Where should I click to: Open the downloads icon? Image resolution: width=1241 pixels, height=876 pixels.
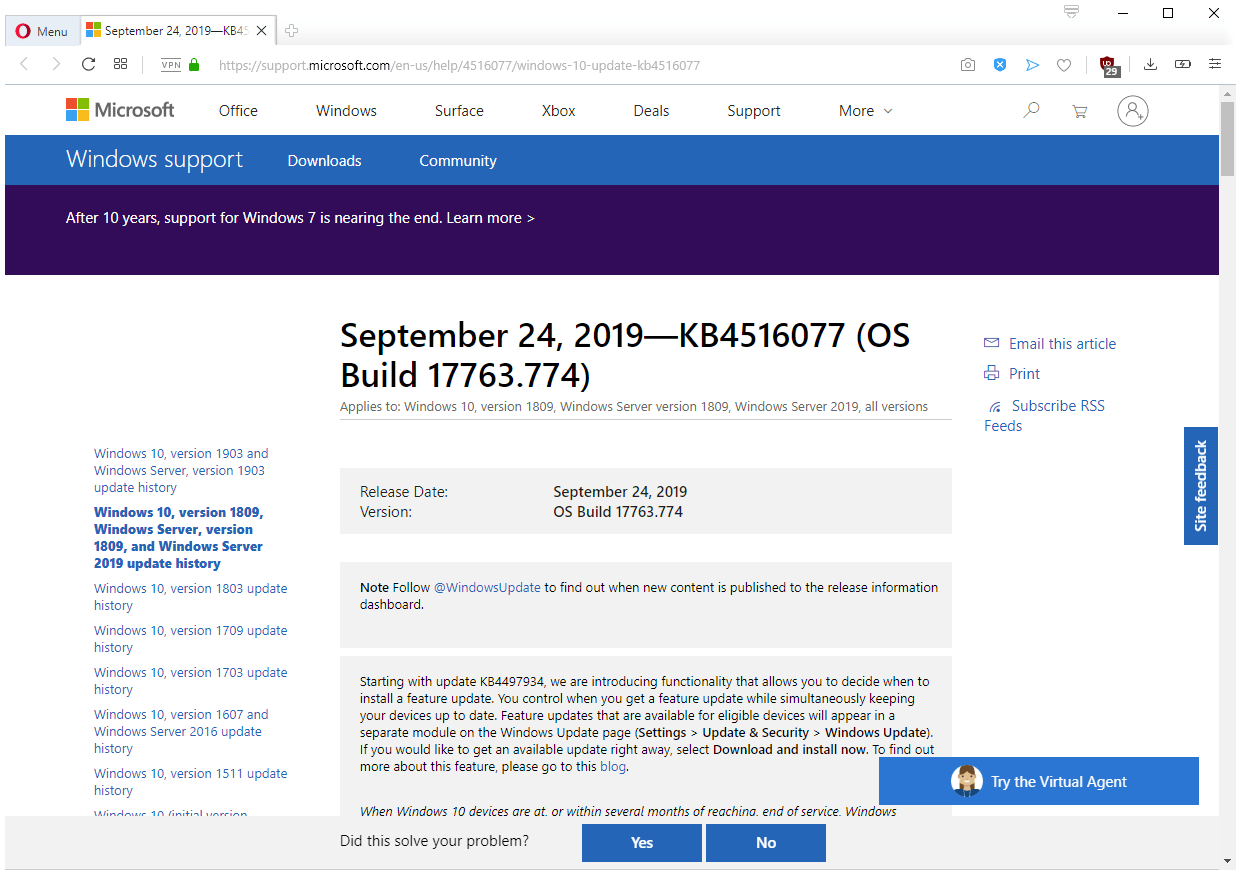click(1150, 65)
